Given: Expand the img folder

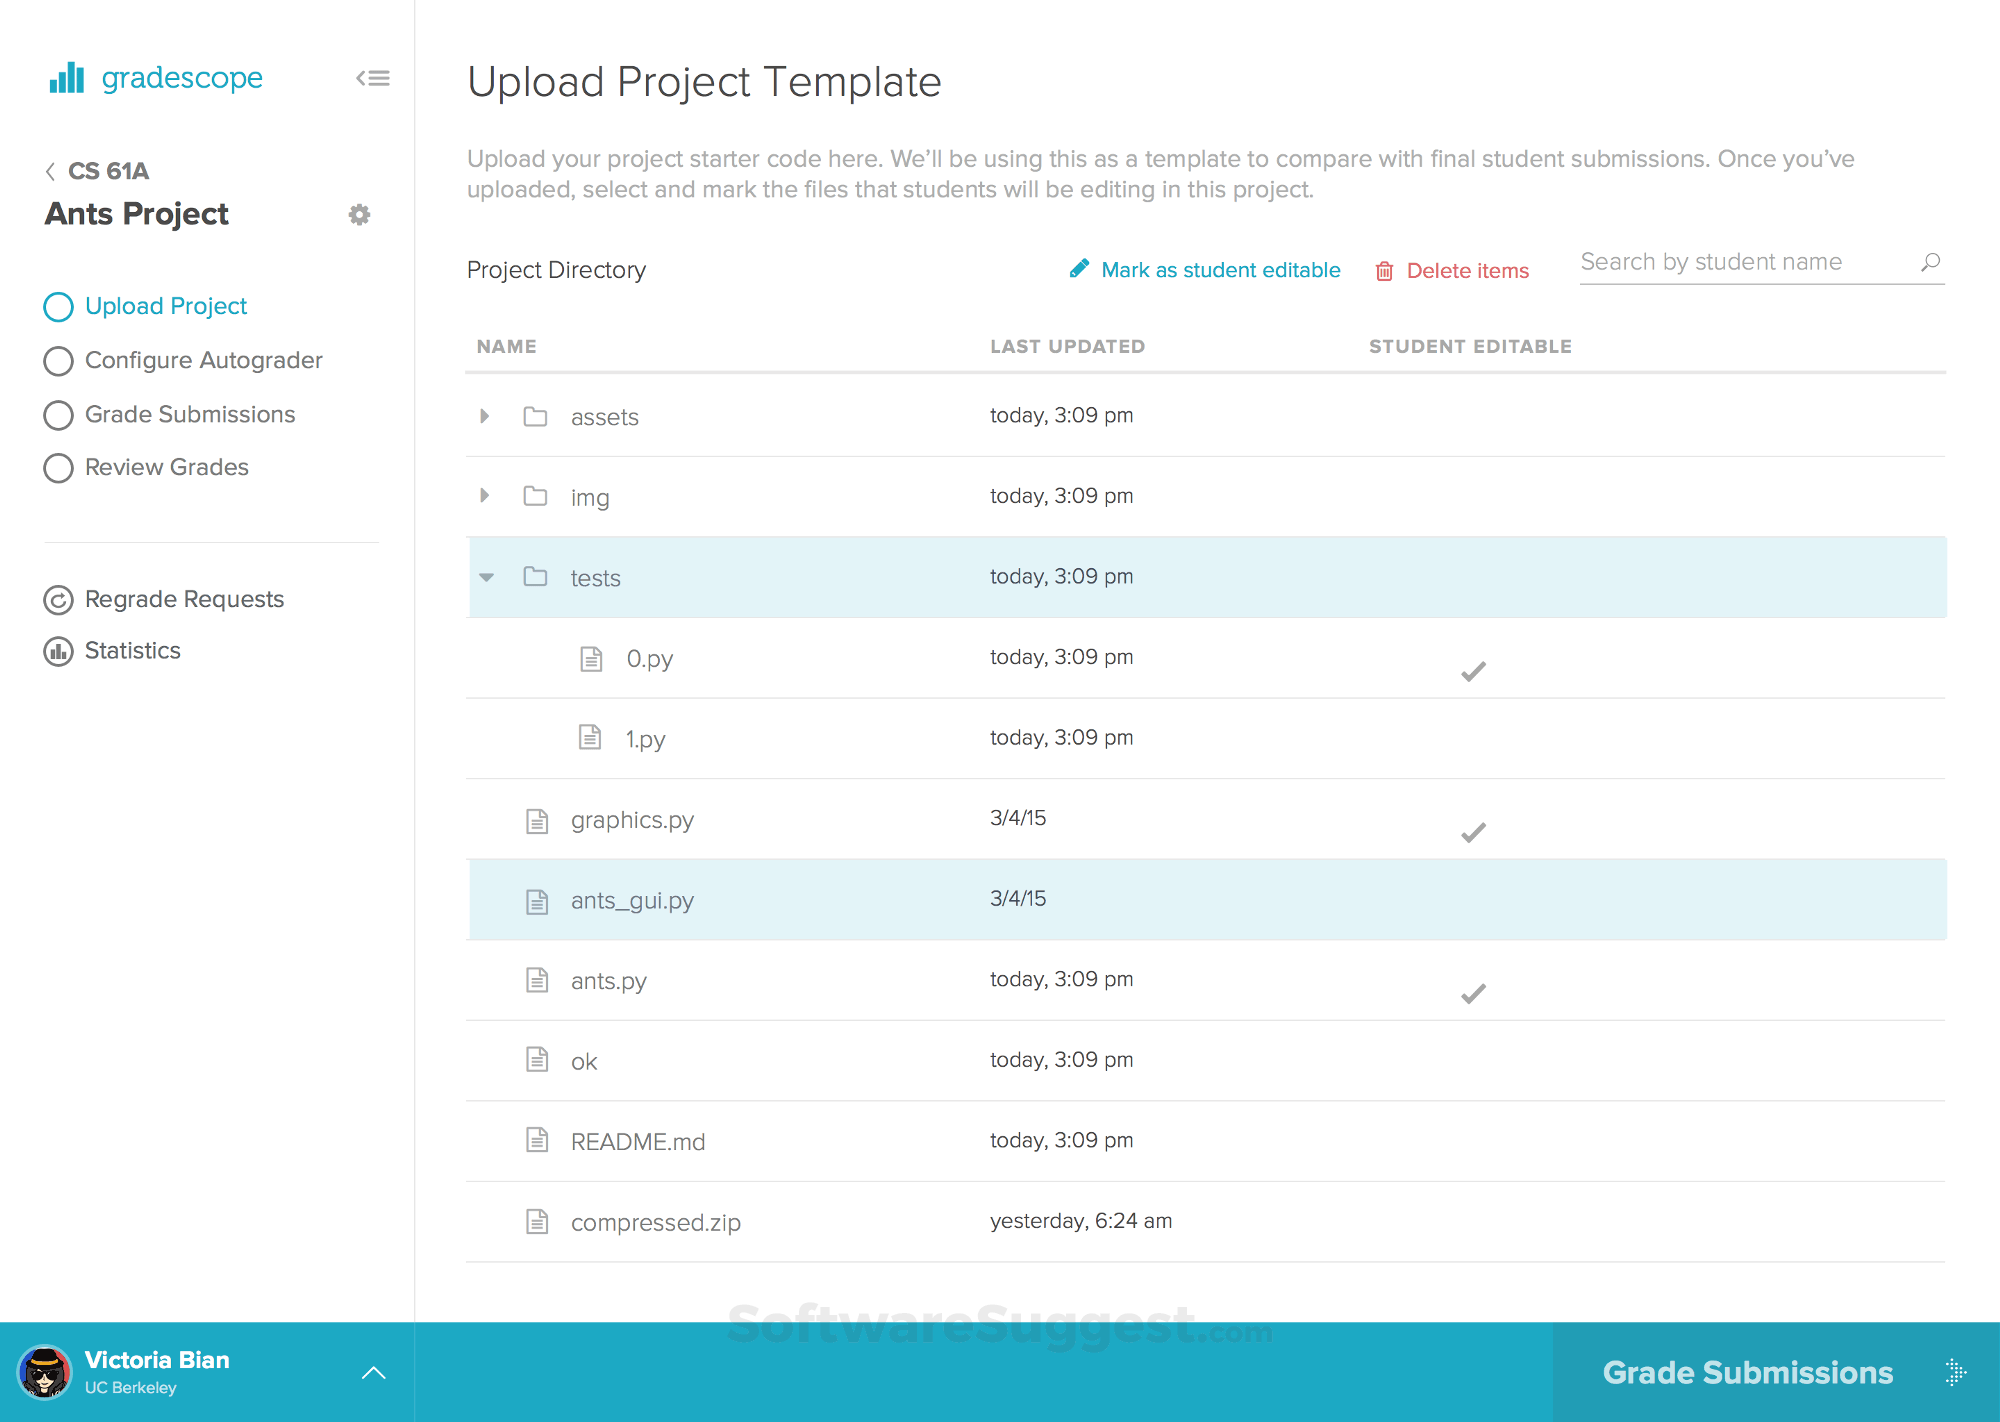Looking at the screenshot, I should coord(485,496).
